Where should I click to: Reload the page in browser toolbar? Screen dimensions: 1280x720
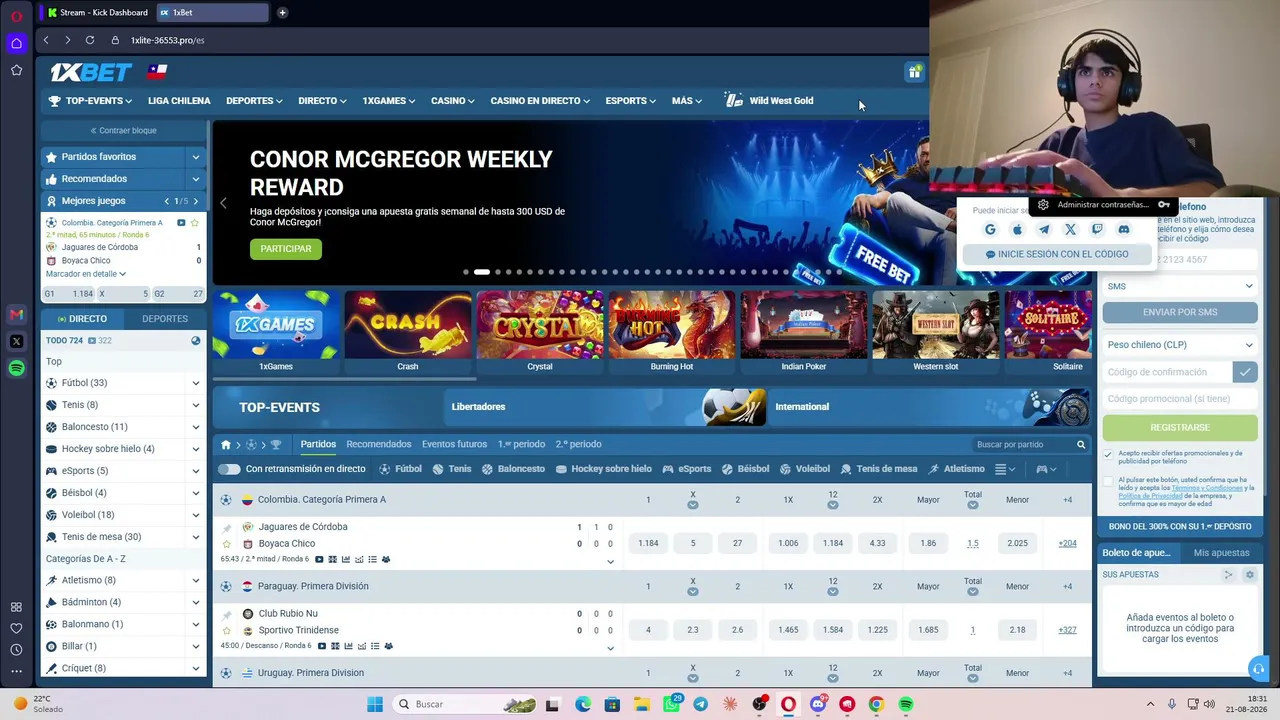click(90, 40)
